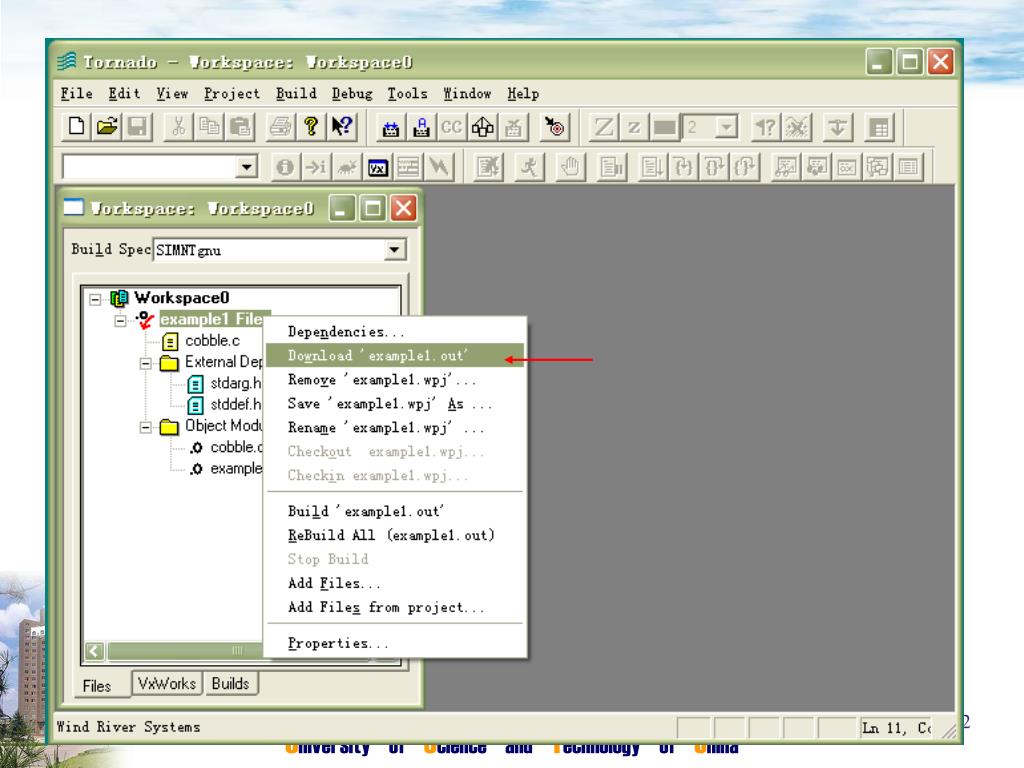Image resolution: width=1024 pixels, height=768 pixels.
Task: Click the yellow question mark Help icon
Action: point(311,126)
